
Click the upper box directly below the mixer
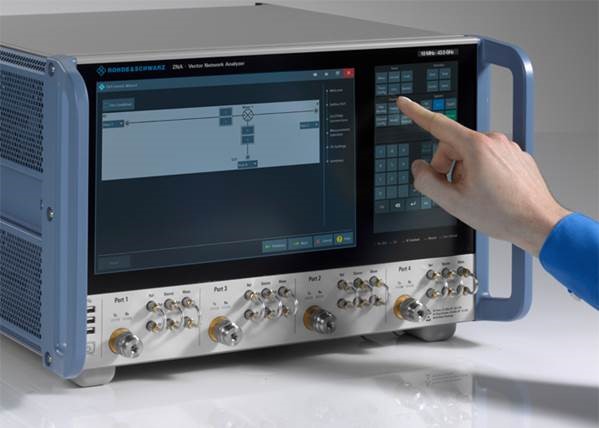pos(248,130)
